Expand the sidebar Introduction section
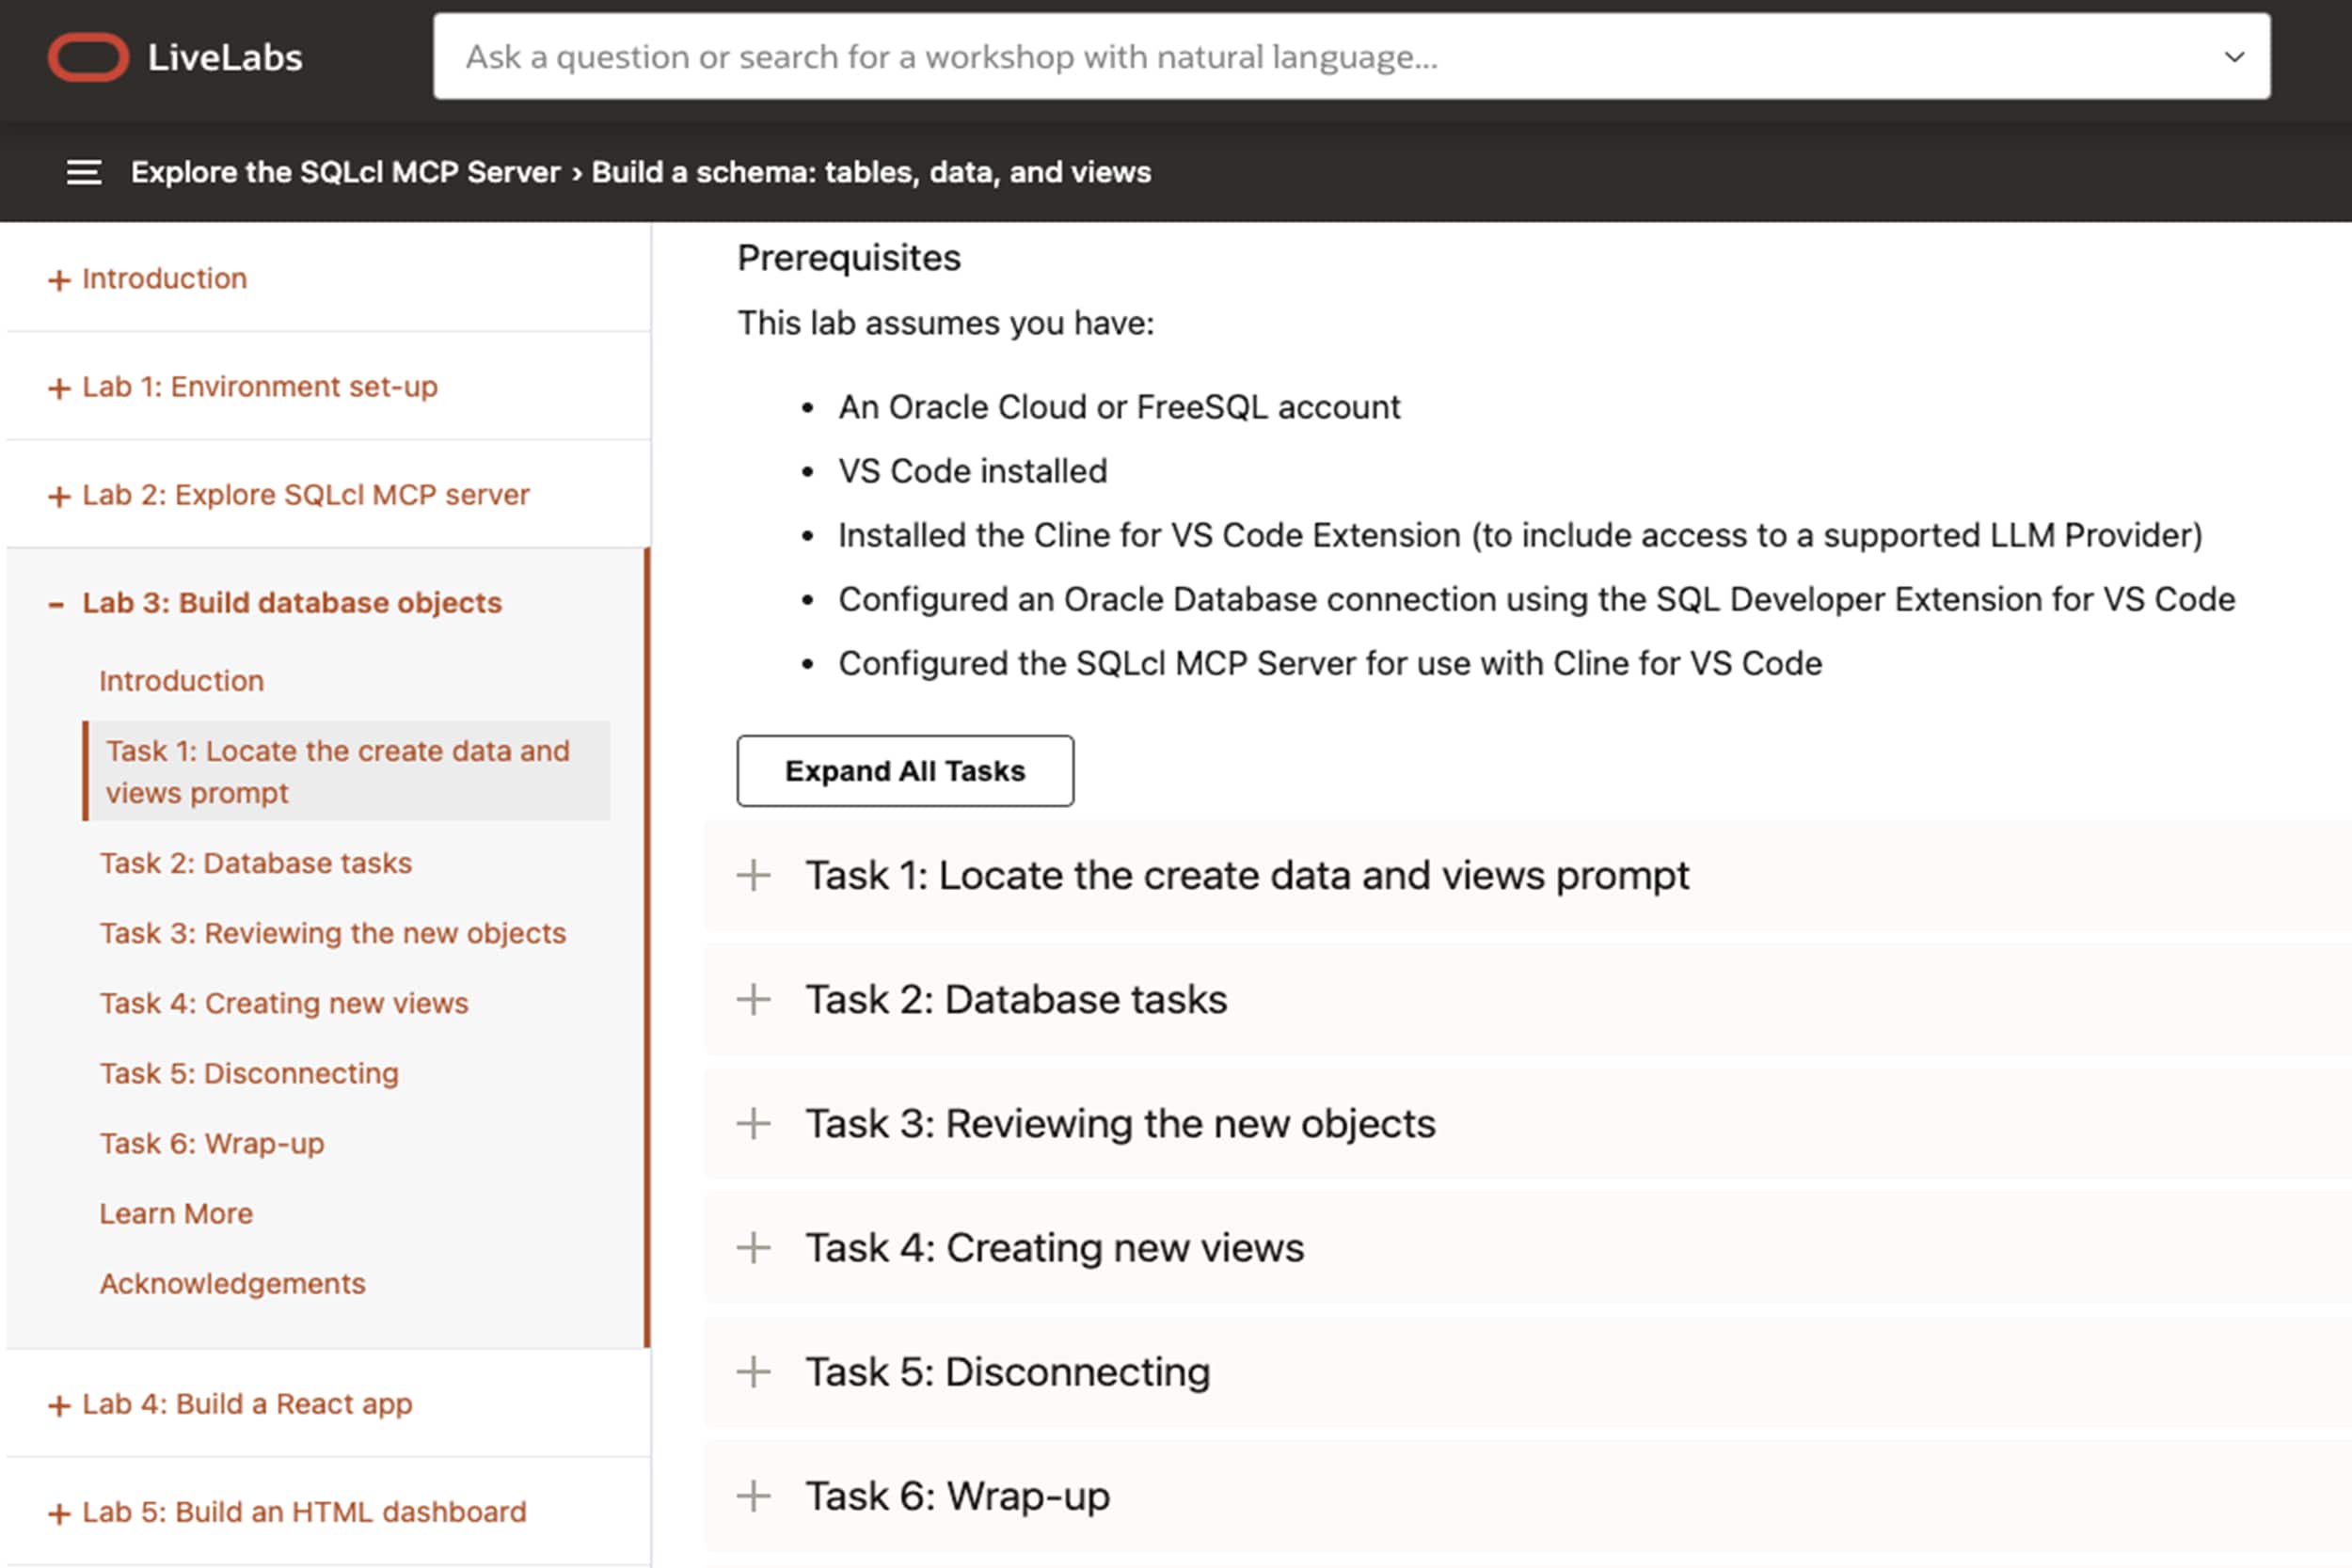 [x=164, y=279]
